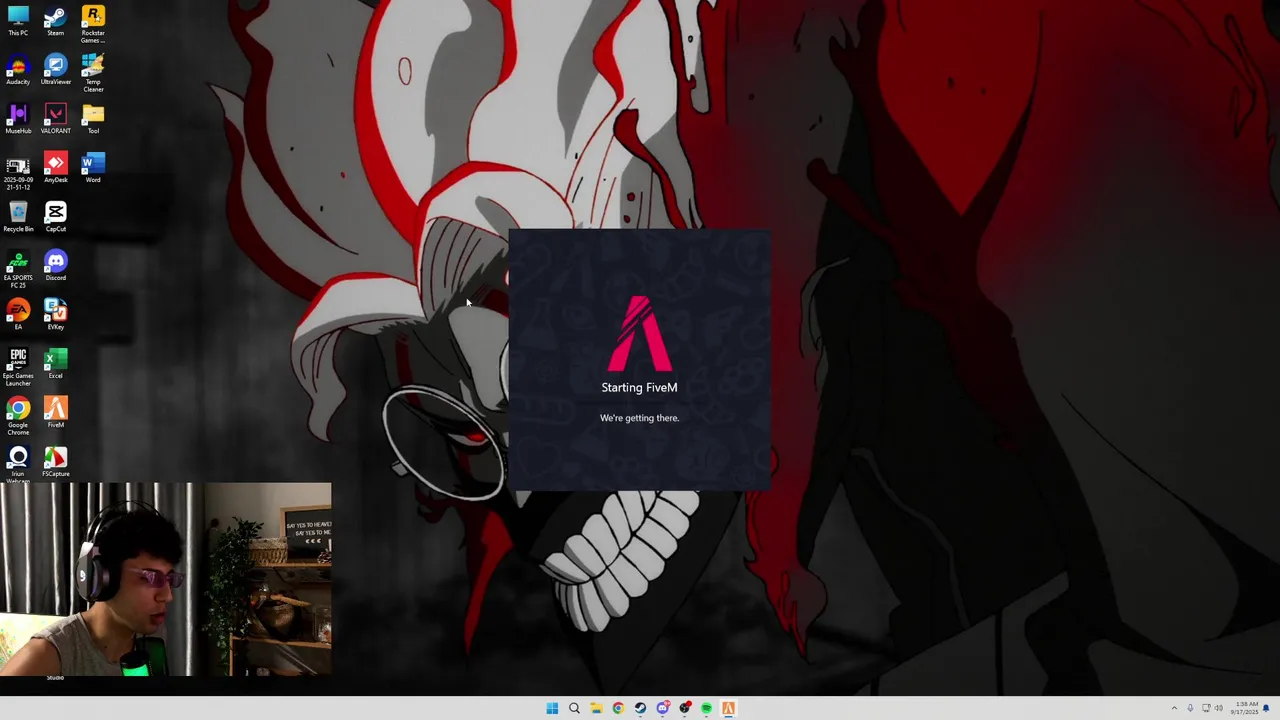The width and height of the screenshot is (1280, 720).
Task: Open the Windows Start menu
Action: (552, 708)
